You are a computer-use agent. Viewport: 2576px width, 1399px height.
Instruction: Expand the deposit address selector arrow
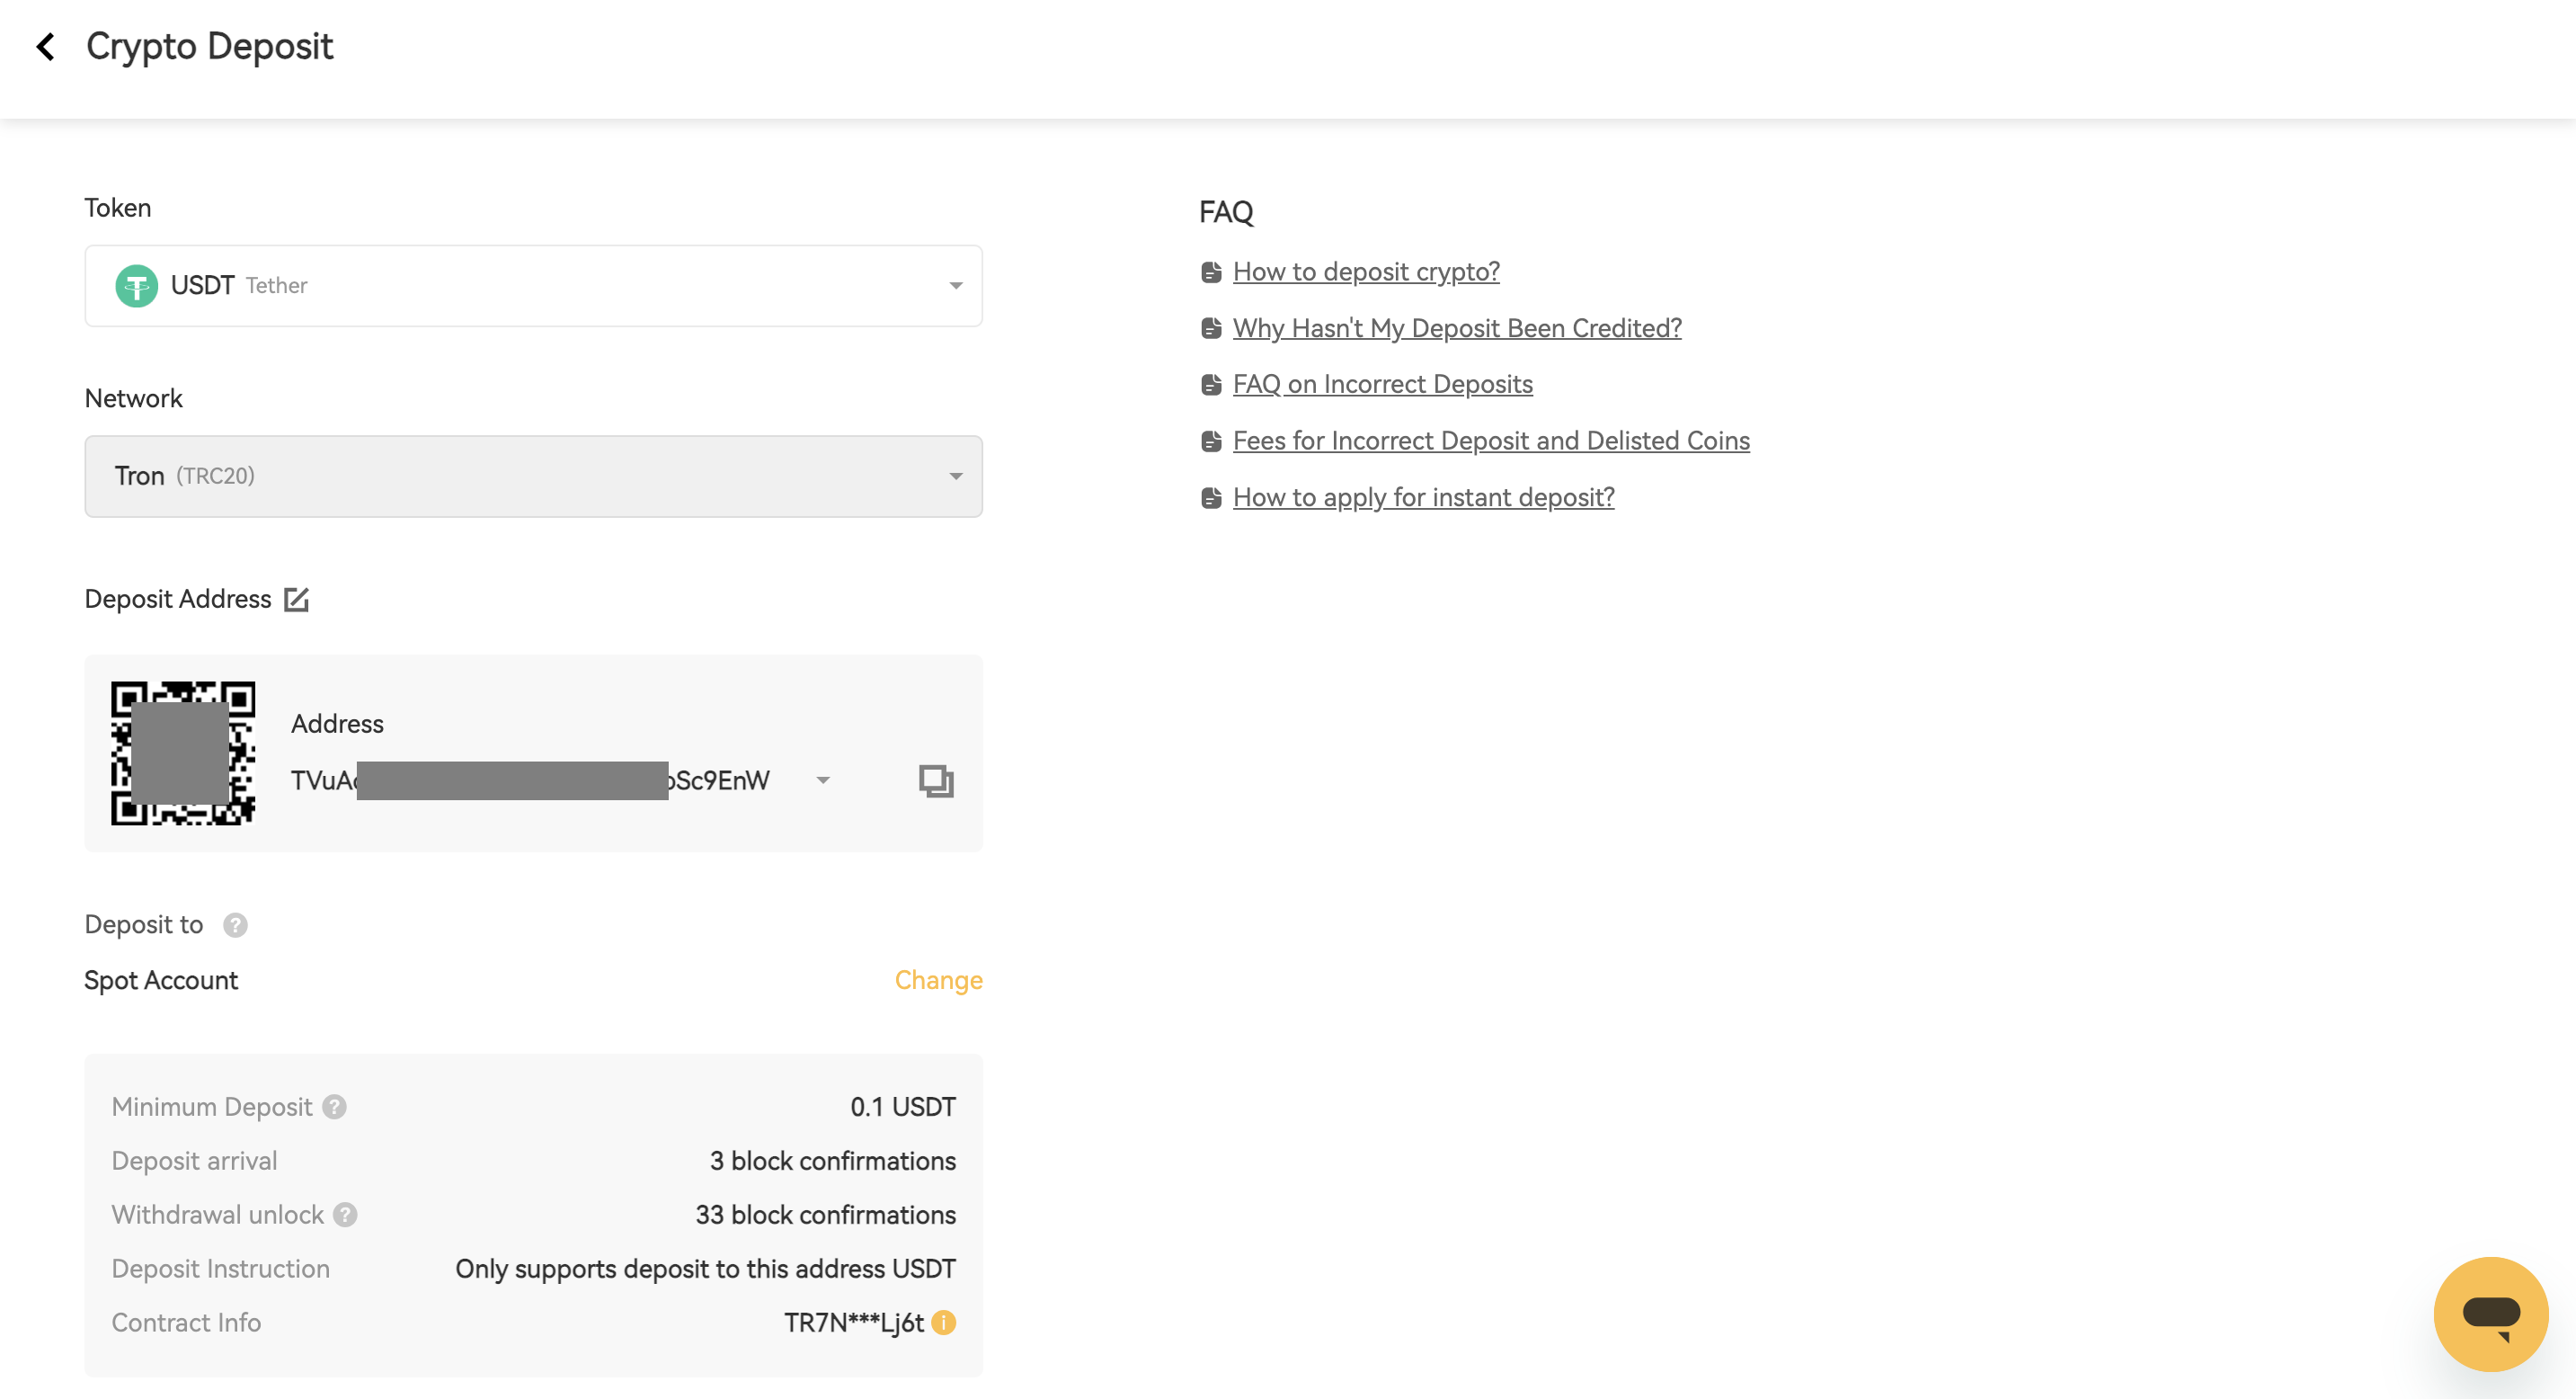point(822,781)
